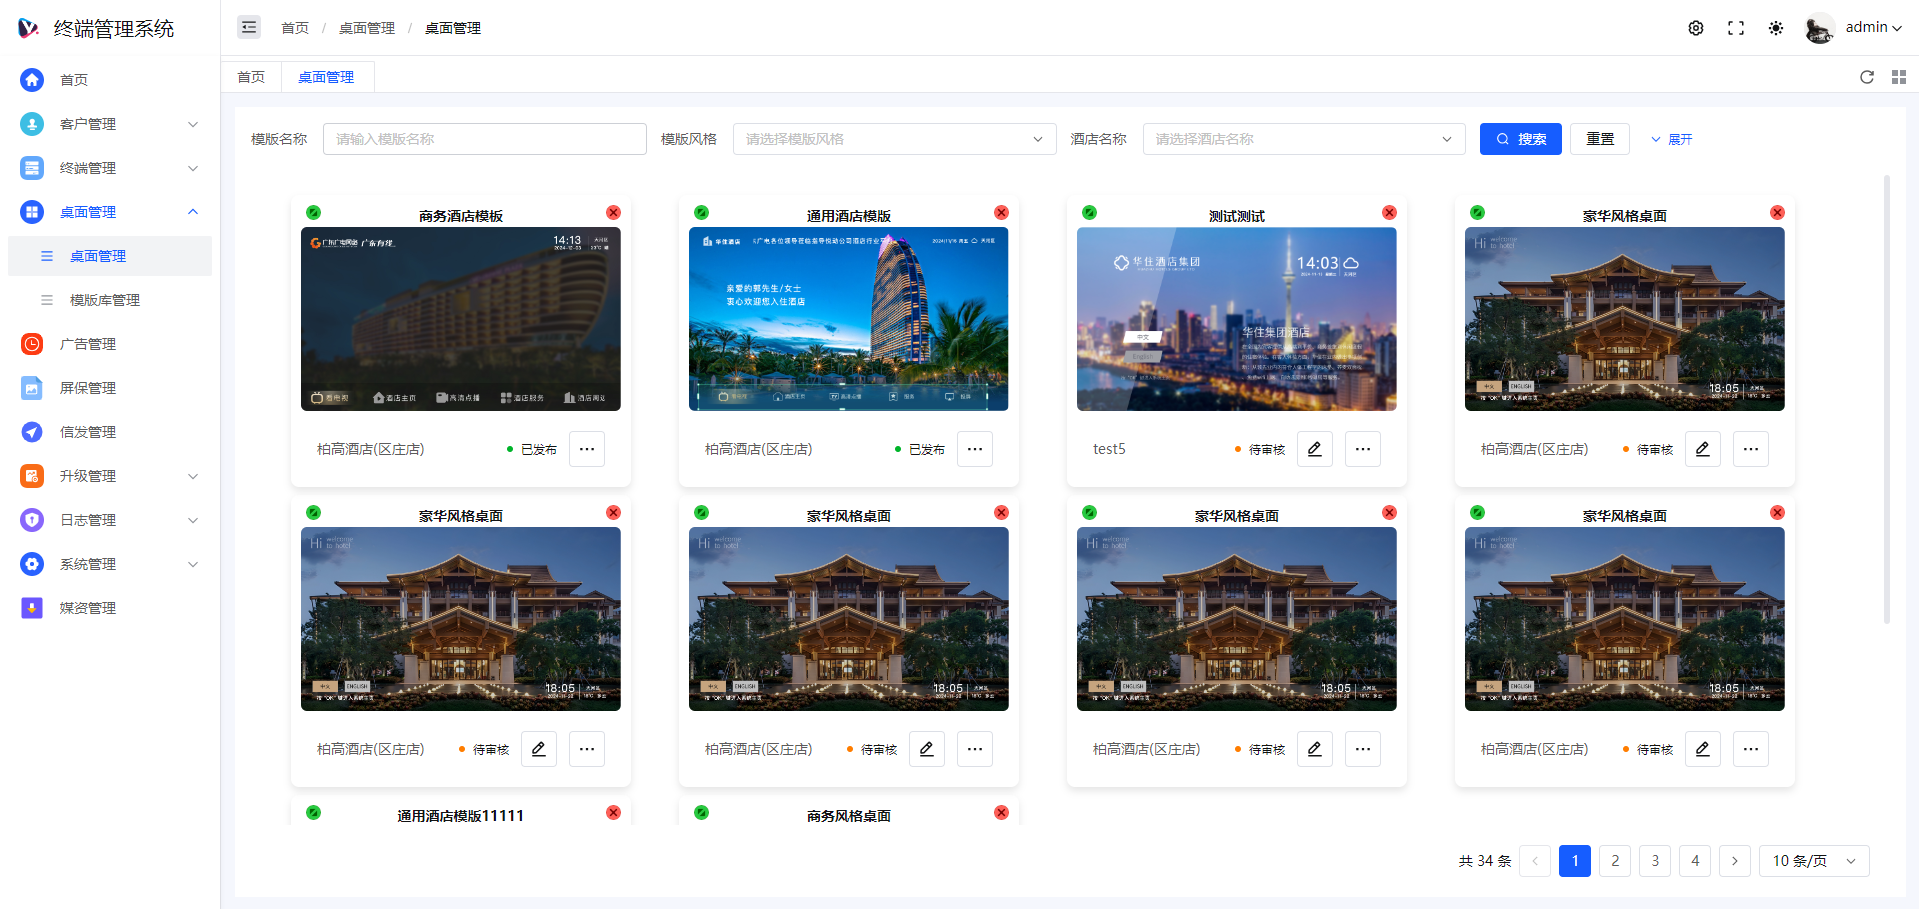This screenshot has width=1919, height=909.
Task: Open the 通用酒店模版 thumbnail
Action: click(849, 319)
